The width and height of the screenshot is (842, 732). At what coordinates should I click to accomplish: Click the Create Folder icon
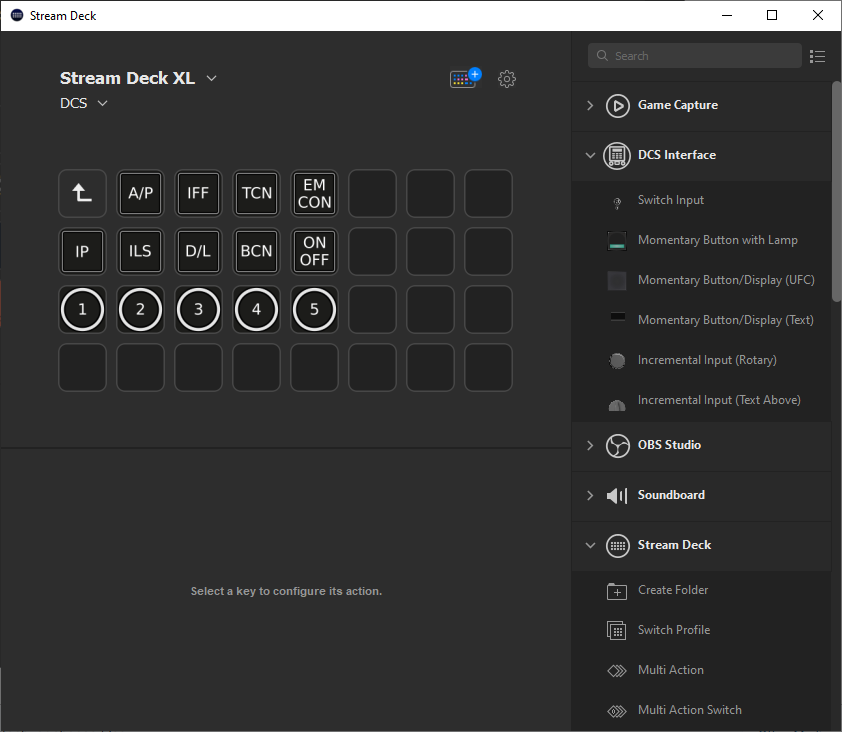tap(617, 591)
